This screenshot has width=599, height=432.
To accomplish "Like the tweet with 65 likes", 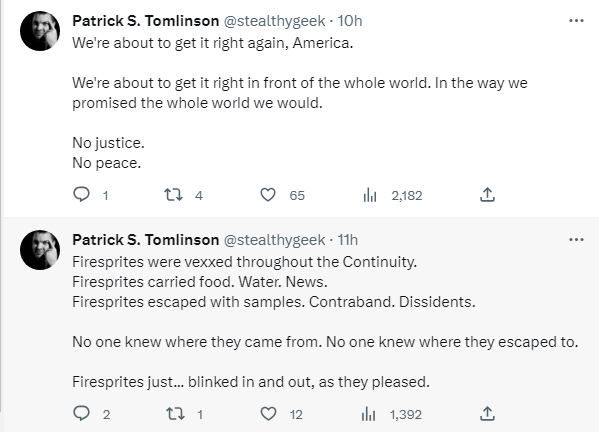I will [268, 195].
